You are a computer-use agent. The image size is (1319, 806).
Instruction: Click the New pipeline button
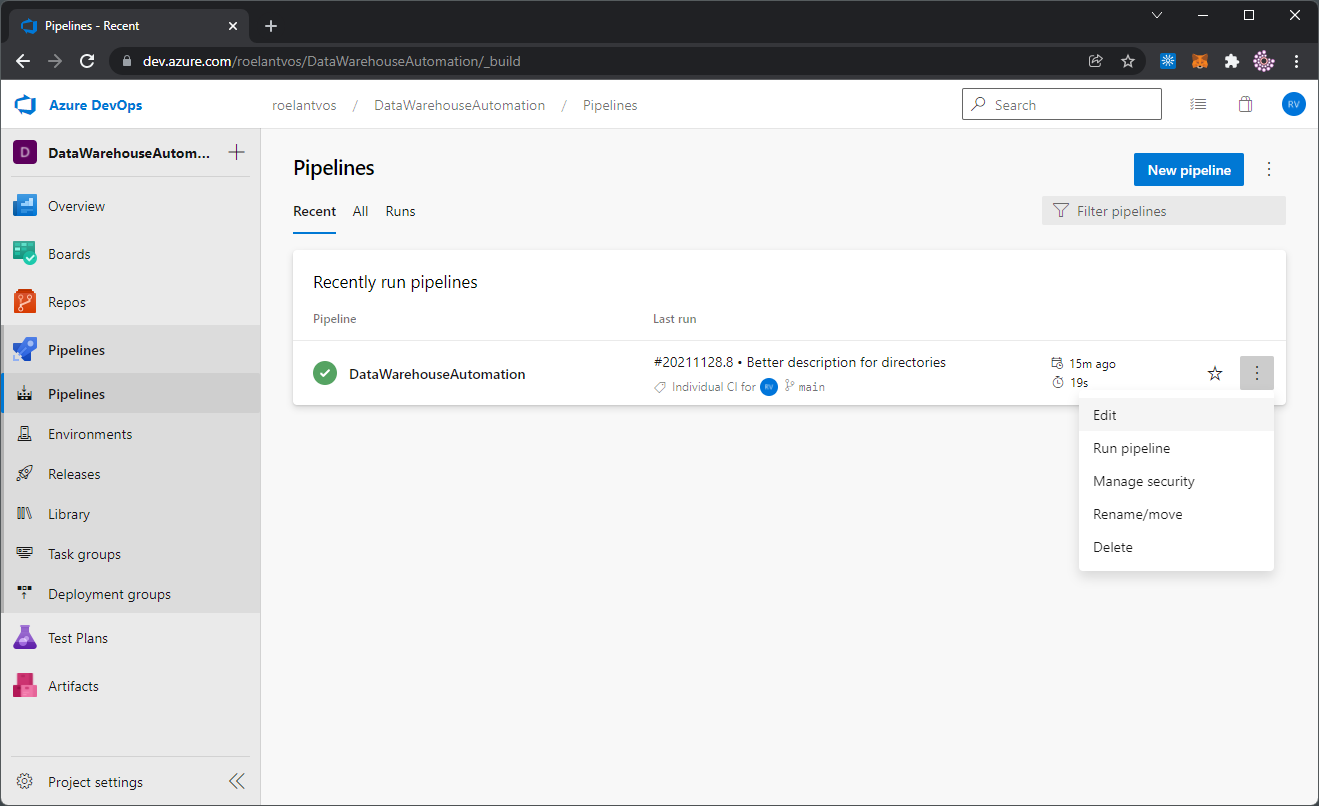coord(1188,169)
